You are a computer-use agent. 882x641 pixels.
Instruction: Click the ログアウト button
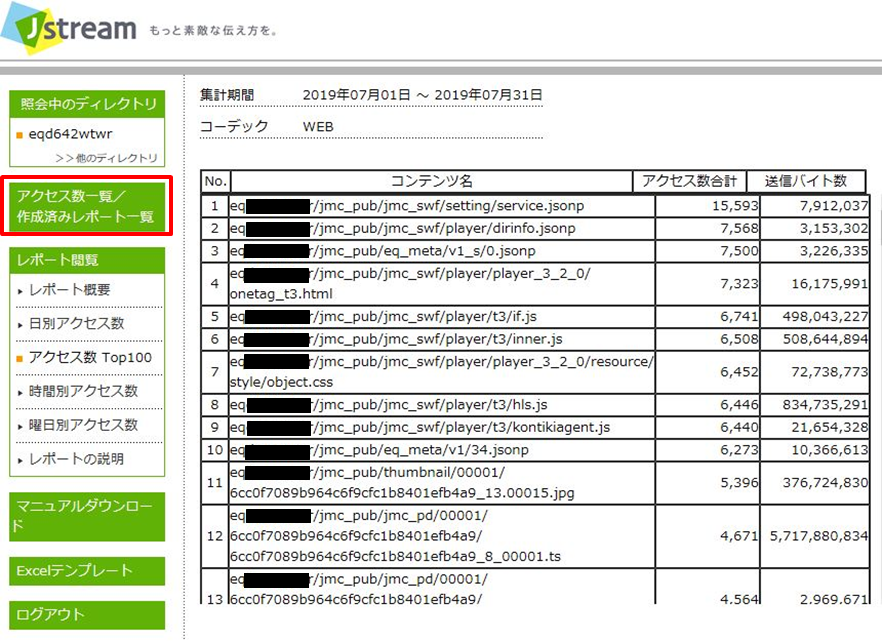click(x=87, y=615)
